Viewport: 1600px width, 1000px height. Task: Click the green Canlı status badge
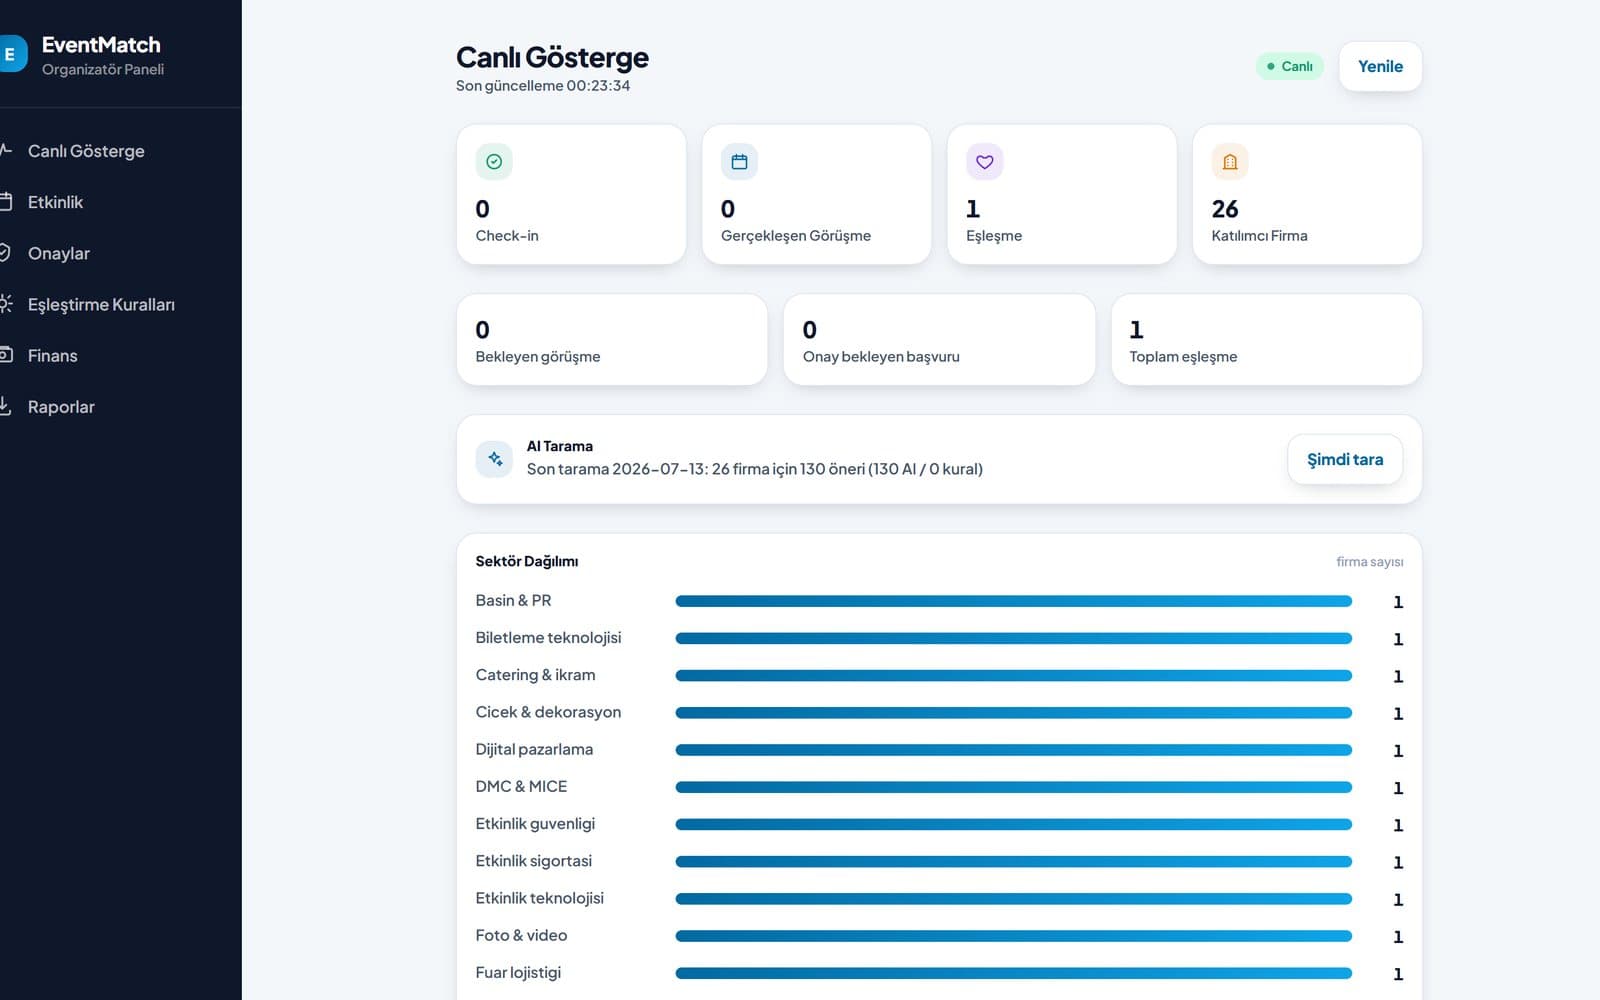coord(1290,66)
